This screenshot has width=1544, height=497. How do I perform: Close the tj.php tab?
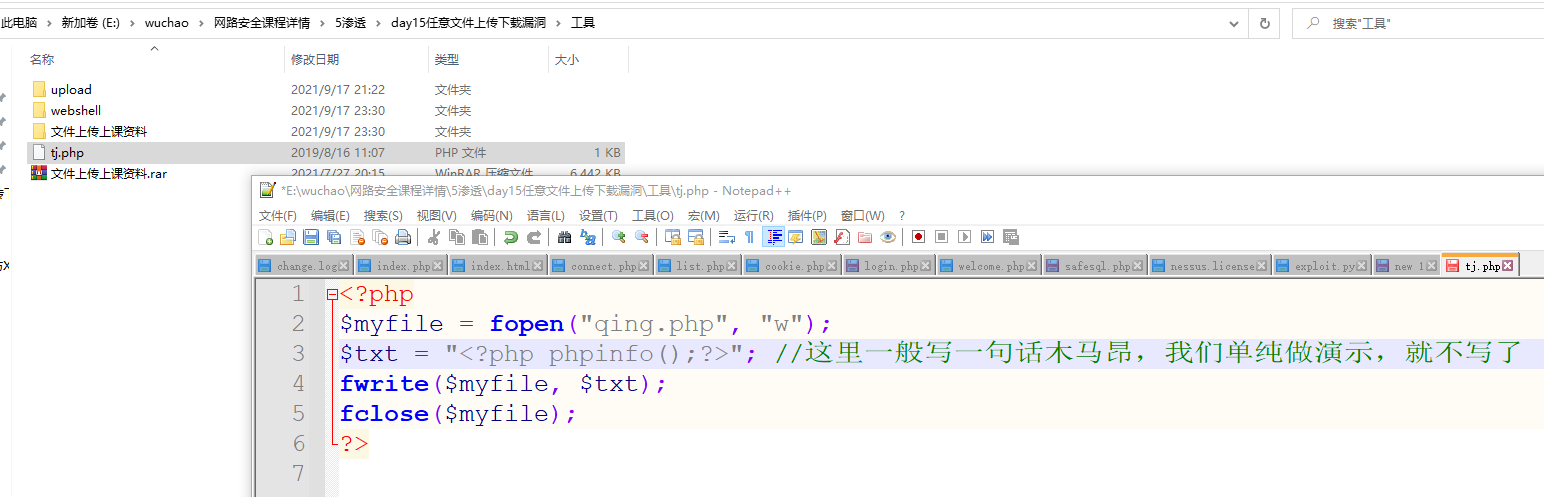coord(1508,266)
